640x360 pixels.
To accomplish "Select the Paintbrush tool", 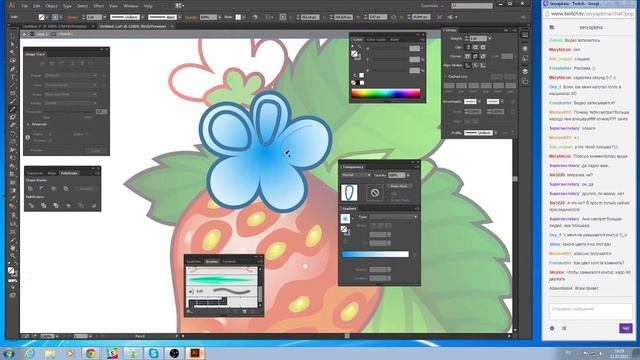I will click(12, 101).
